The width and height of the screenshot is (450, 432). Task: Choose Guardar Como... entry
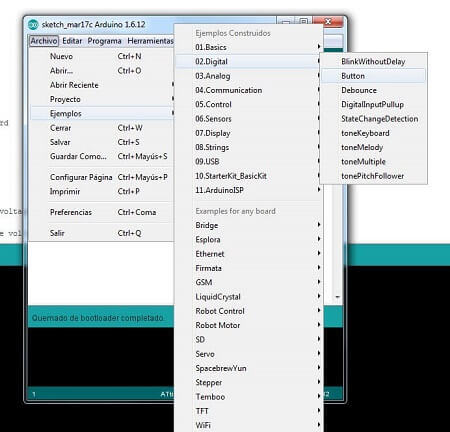pos(102,157)
